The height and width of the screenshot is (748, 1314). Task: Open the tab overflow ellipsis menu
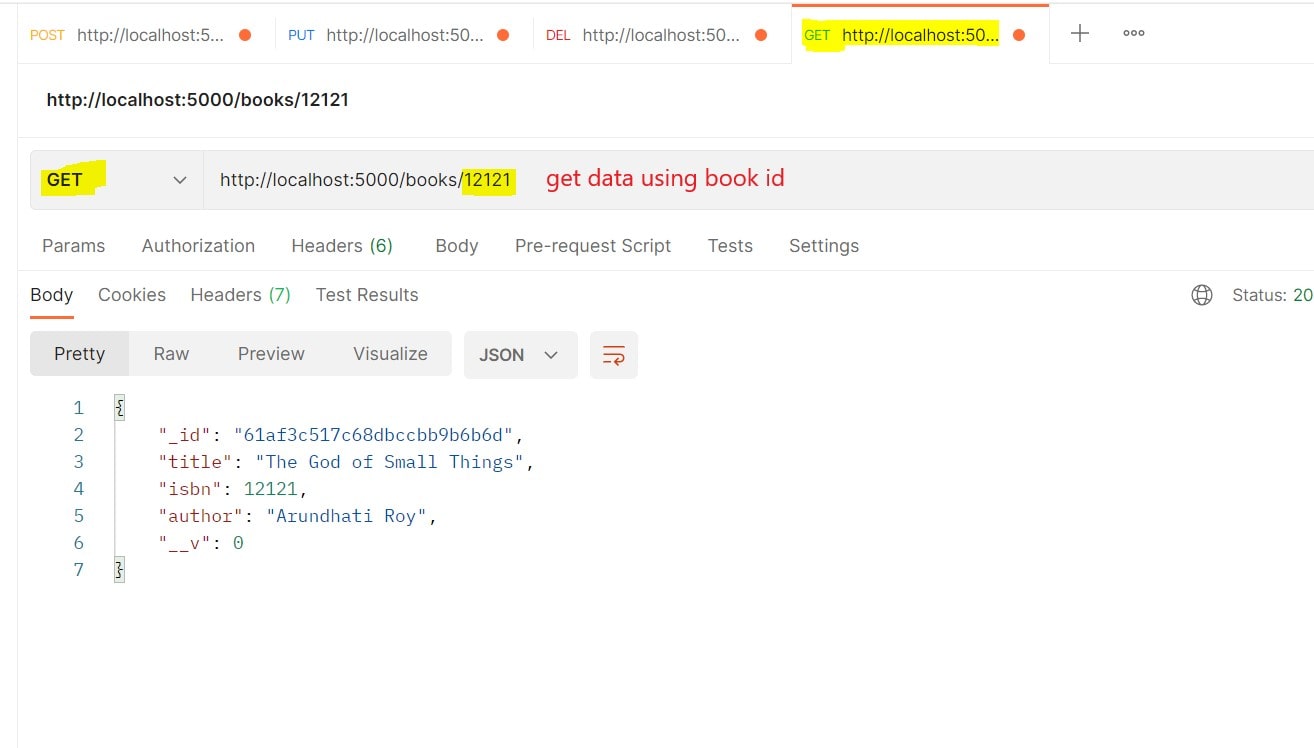(1133, 33)
